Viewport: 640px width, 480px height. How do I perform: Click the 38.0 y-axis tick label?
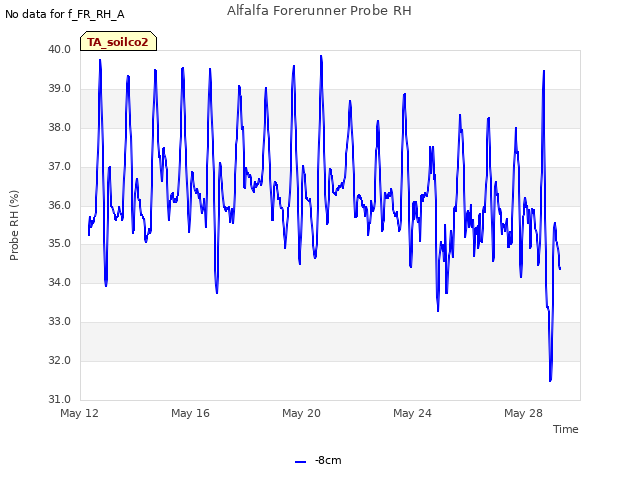pyautogui.click(x=60, y=127)
